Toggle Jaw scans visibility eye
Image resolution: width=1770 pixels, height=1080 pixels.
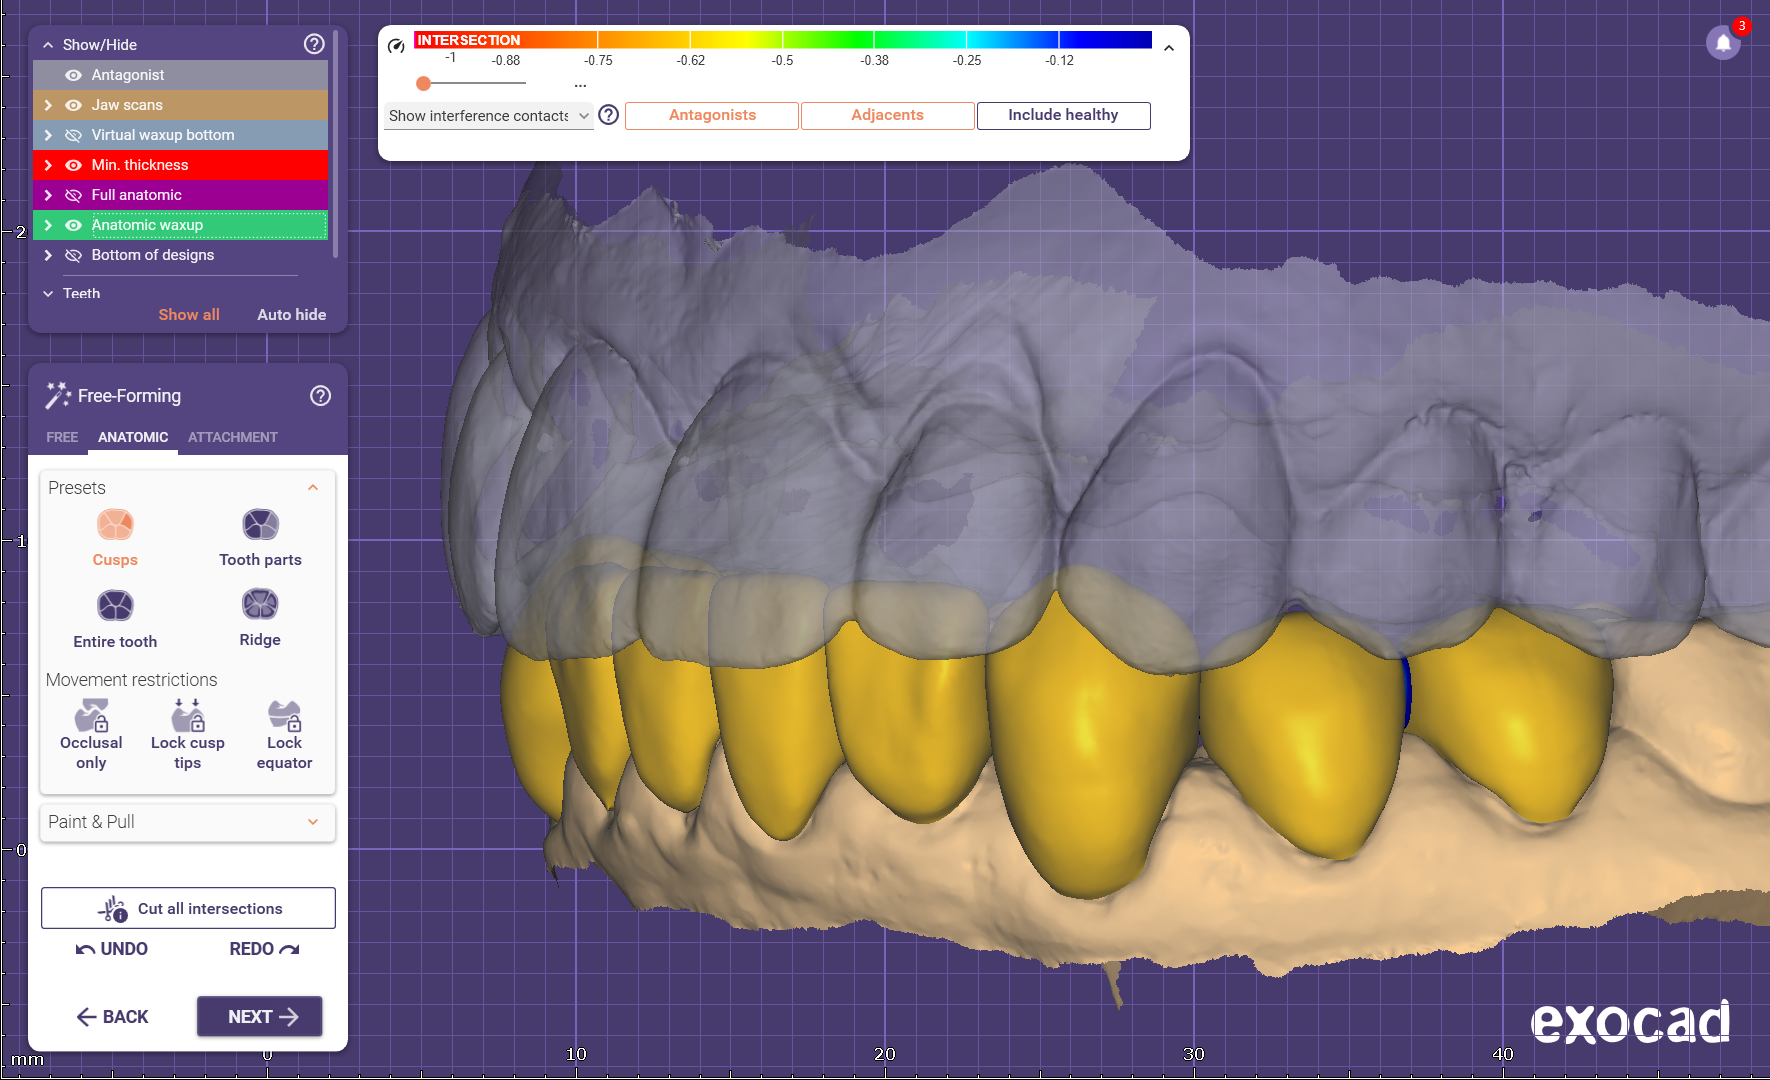coord(73,105)
